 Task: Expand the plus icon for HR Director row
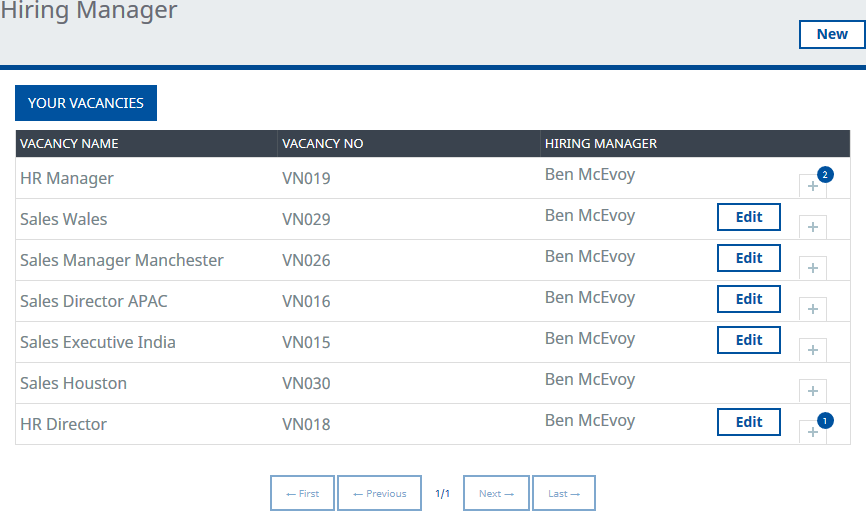pyautogui.click(x=812, y=432)
